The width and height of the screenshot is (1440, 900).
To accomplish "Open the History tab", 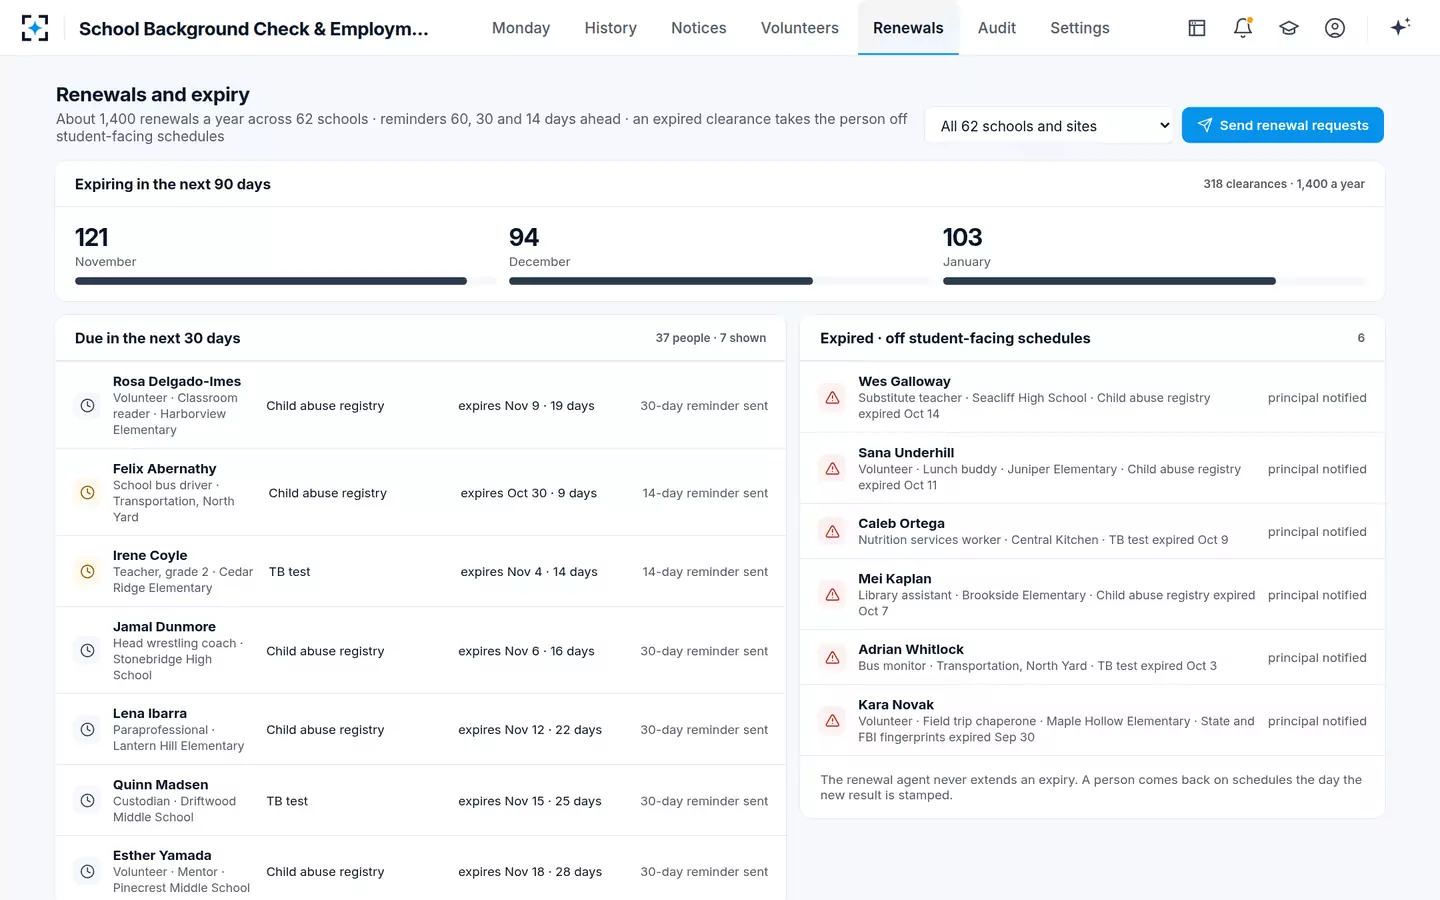I will pos(611,28).
